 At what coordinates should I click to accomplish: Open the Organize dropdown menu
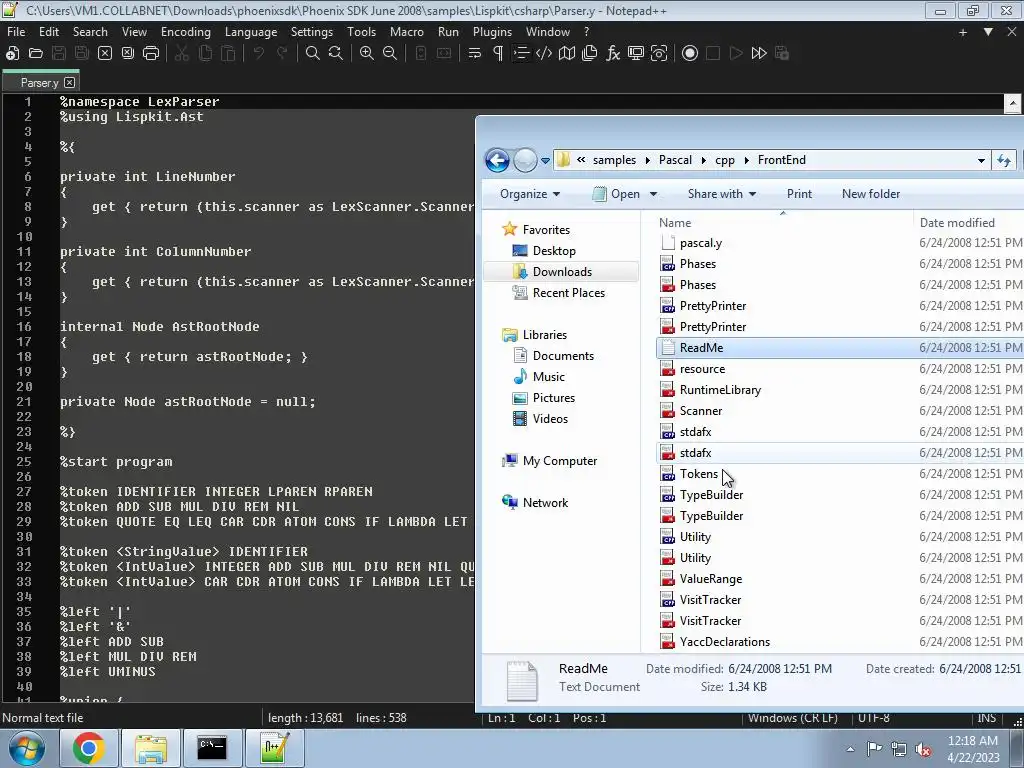point(530,194)
